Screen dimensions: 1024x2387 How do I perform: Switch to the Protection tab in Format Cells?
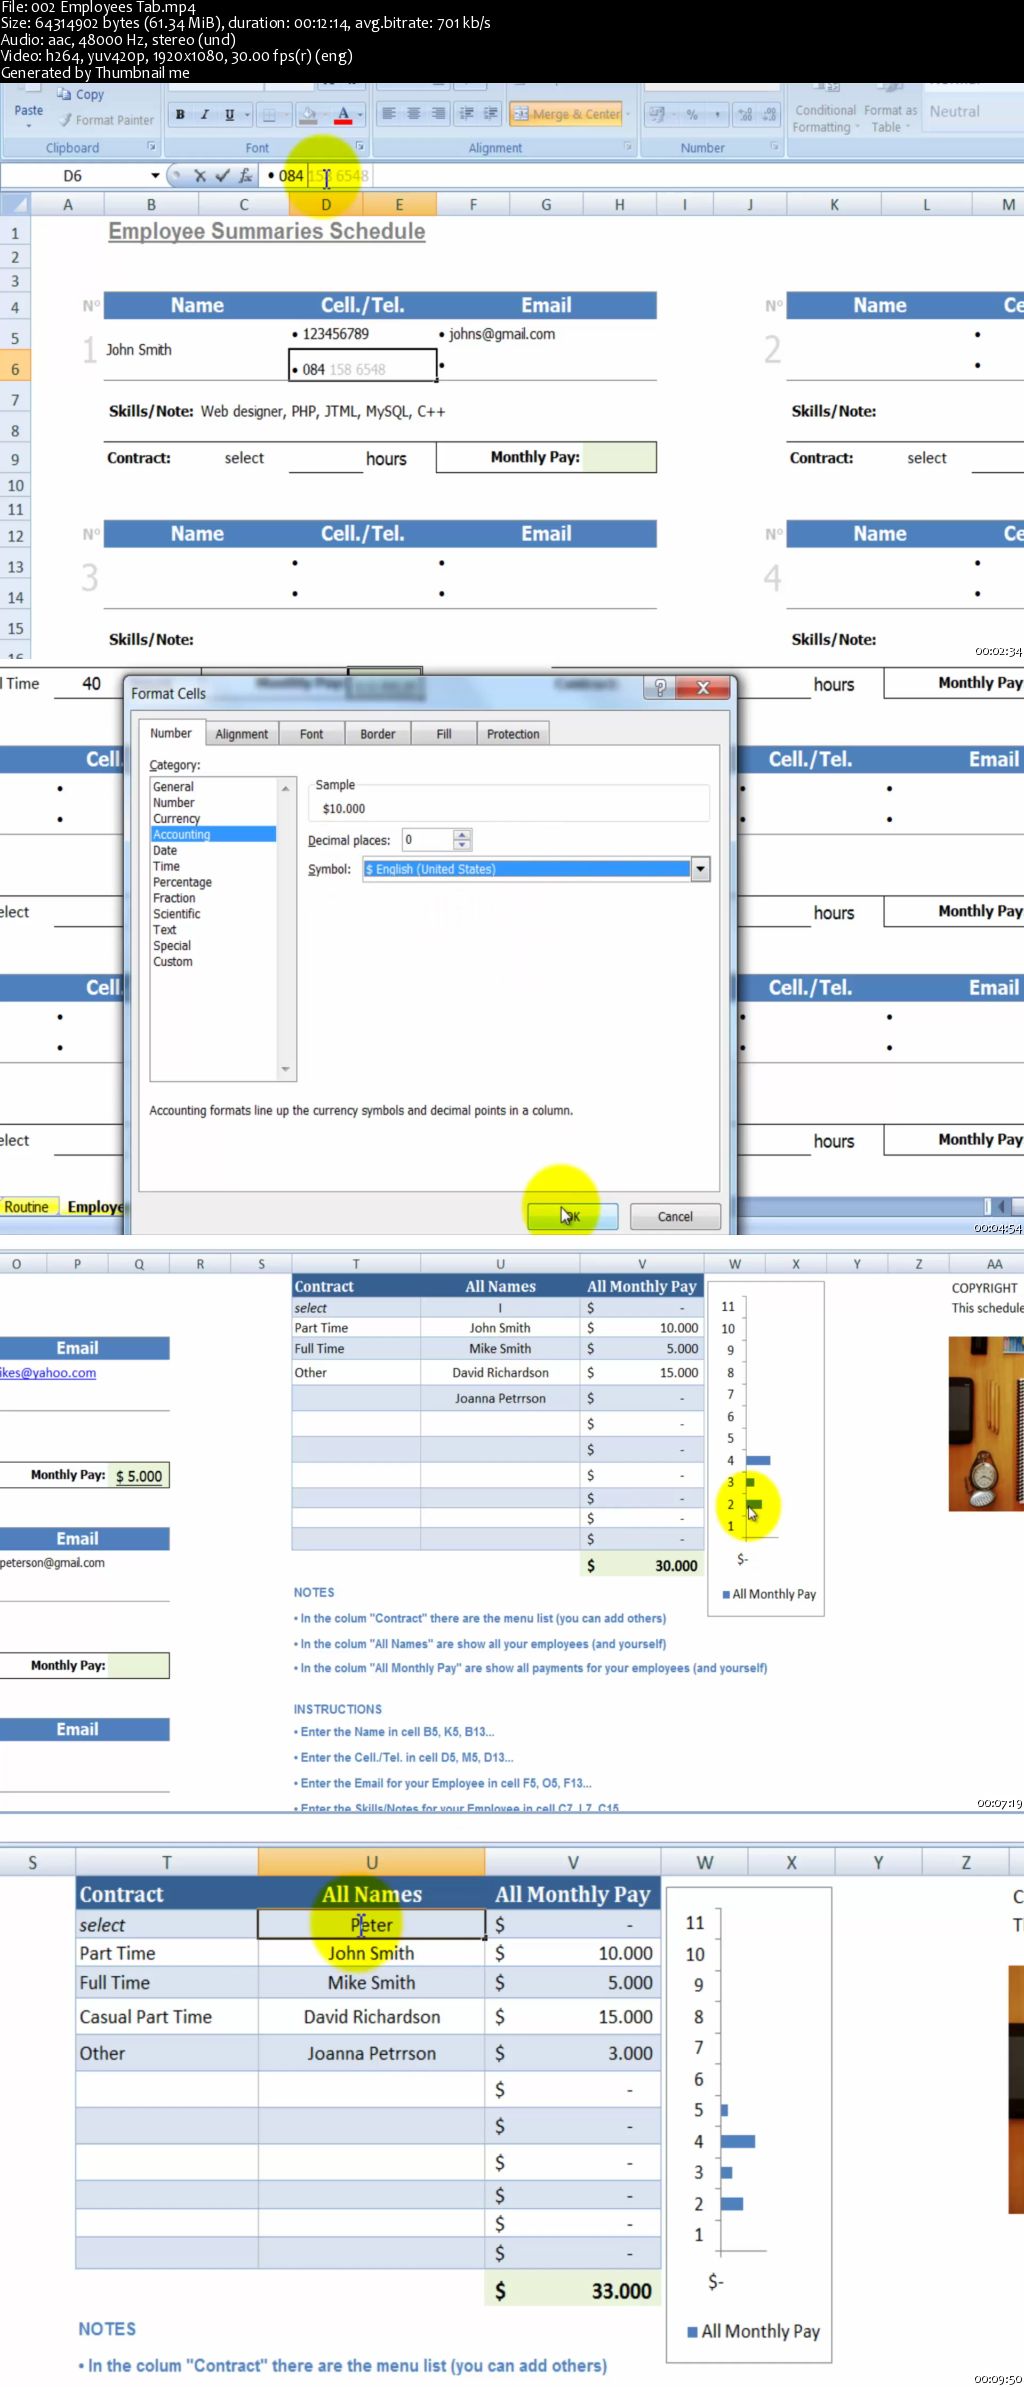pyautogui.click(x=513, y=734)
